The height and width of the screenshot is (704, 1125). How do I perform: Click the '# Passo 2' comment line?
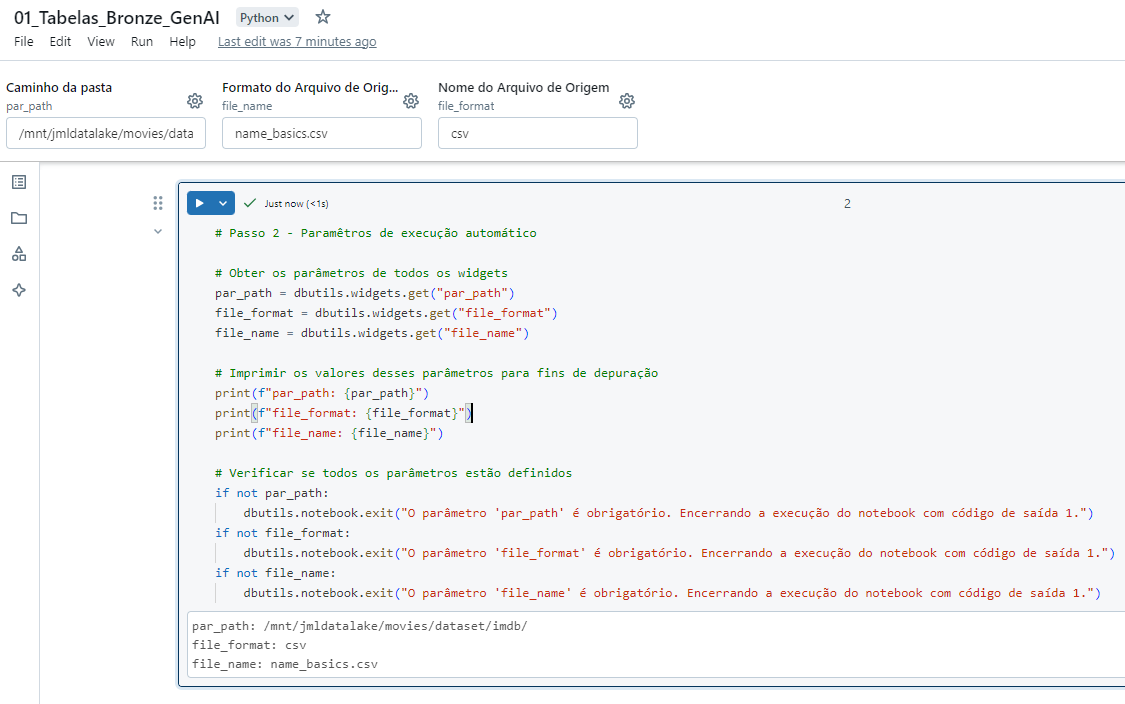pos(375,233)
